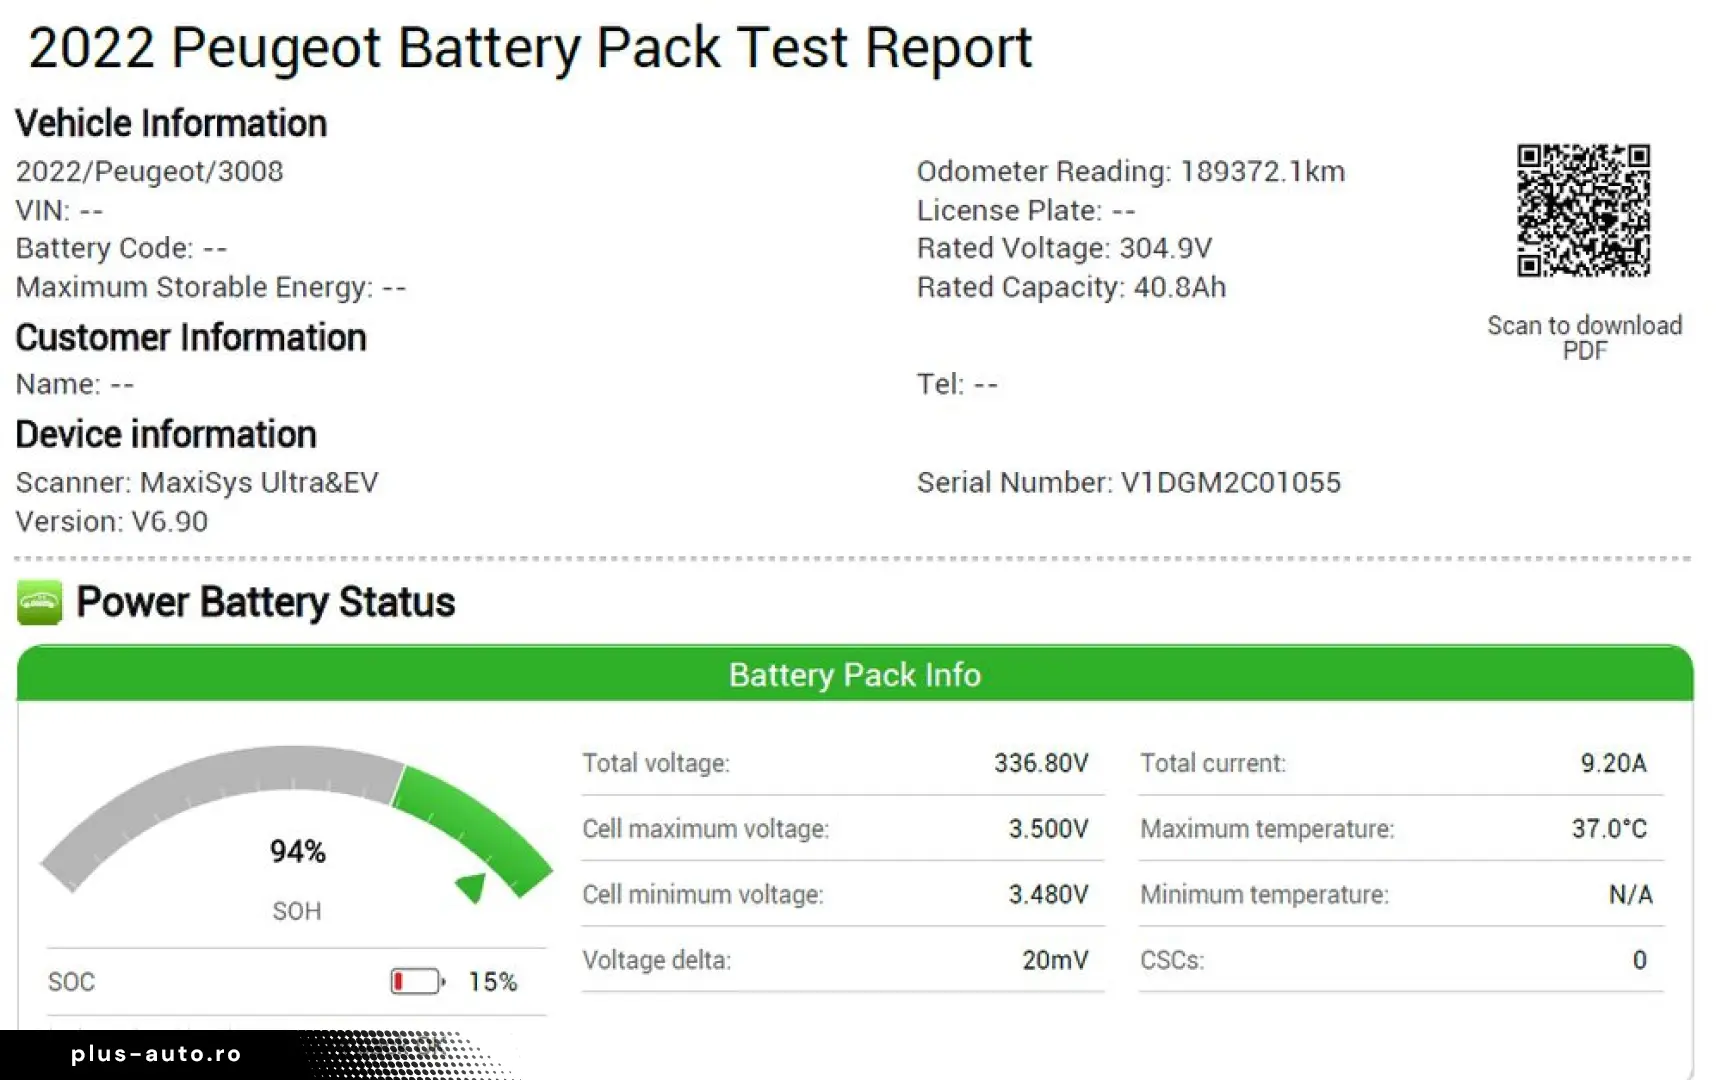1722x1080 pixels.
Task: Click the Serial Number V1DGM2C01055 text
Action: tap(1129, 483)
